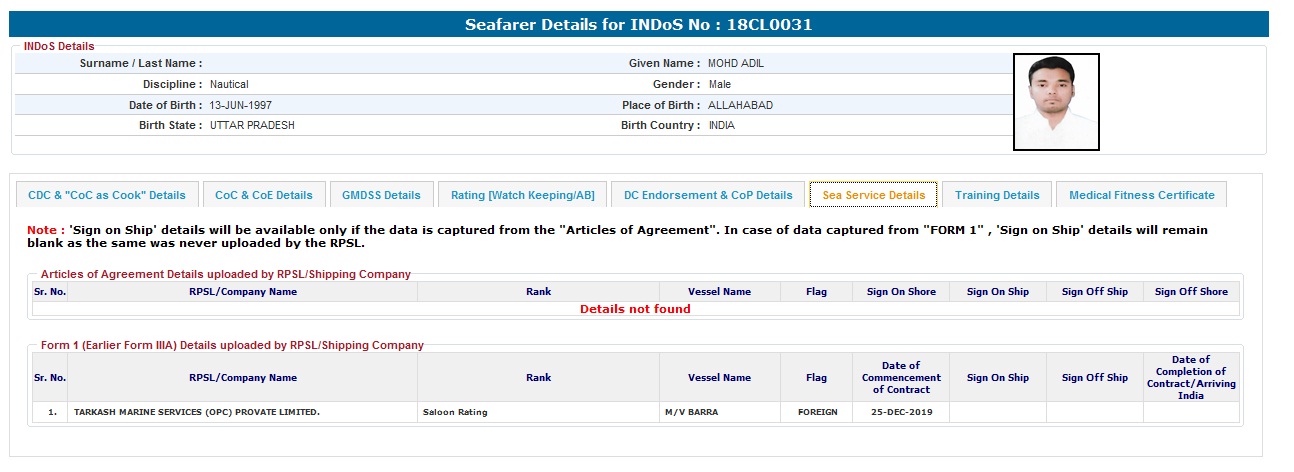Click the 25-DEC-2019 commencement date cell
The image size is (1294, 472).
(900, 412)
